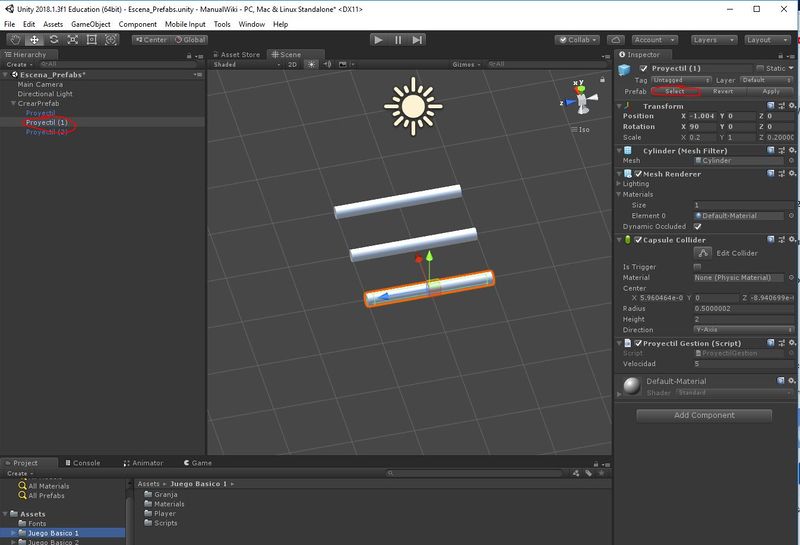Open Transform component gear settings
The image size is (800, 545).
coord(791,106)
